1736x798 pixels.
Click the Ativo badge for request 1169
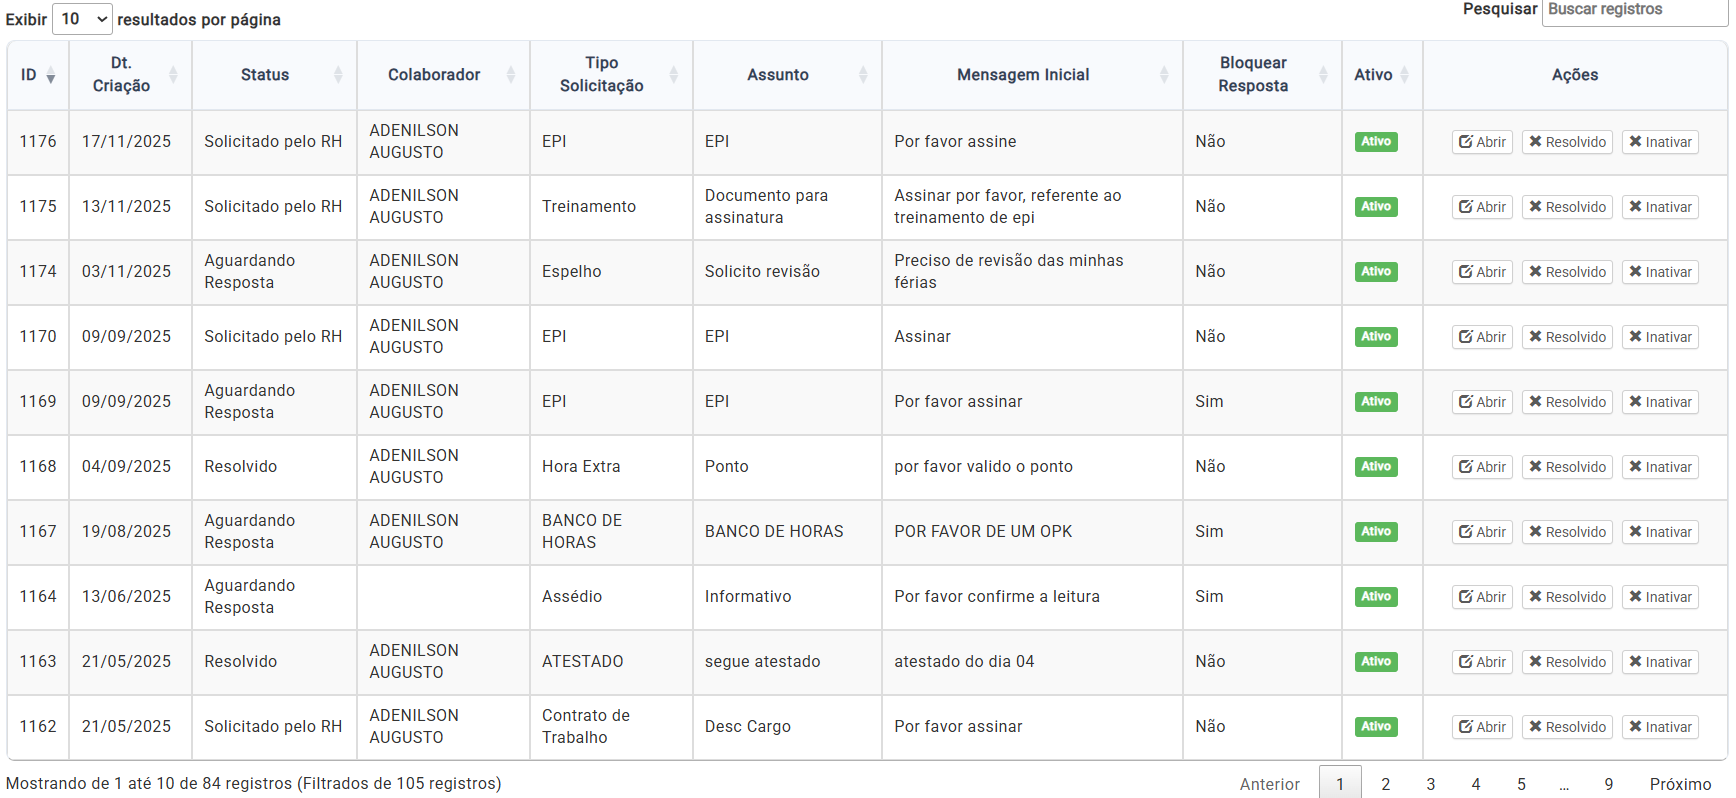coord(1376,402)
